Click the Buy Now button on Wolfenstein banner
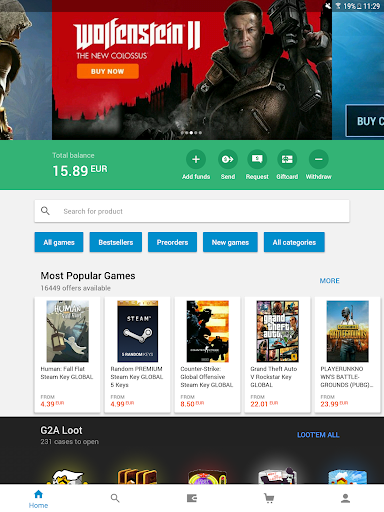Viewport: 384px width, 512px height. 108,71
